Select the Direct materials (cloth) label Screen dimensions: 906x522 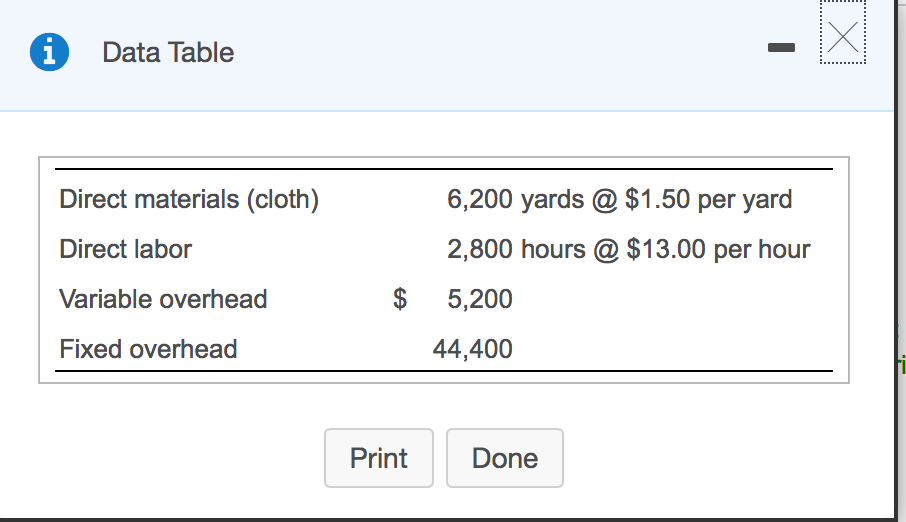189,199
